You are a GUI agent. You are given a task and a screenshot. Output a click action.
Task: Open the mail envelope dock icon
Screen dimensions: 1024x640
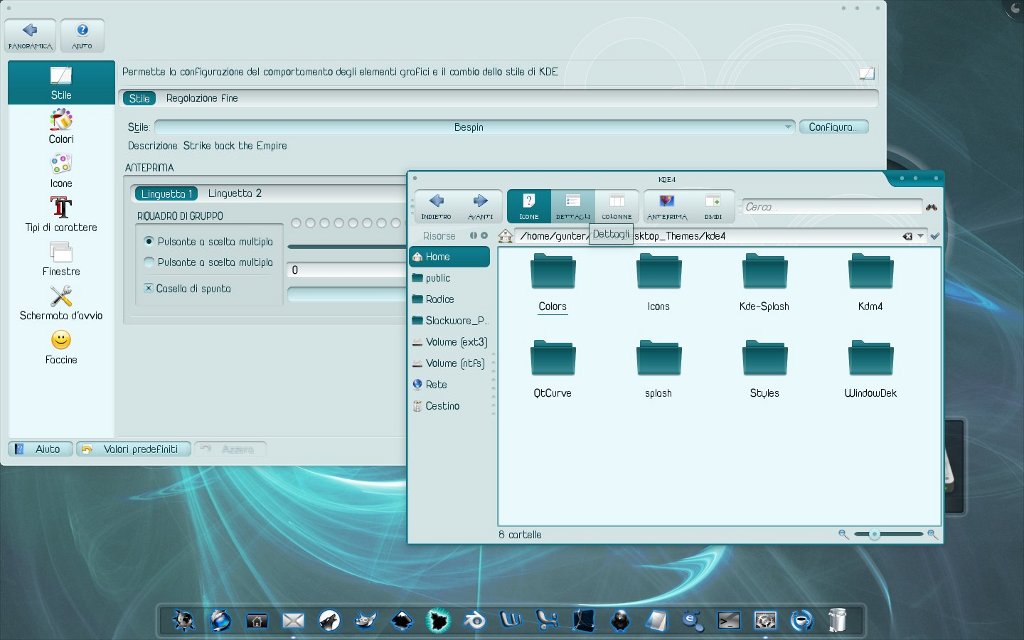point(293,619)
